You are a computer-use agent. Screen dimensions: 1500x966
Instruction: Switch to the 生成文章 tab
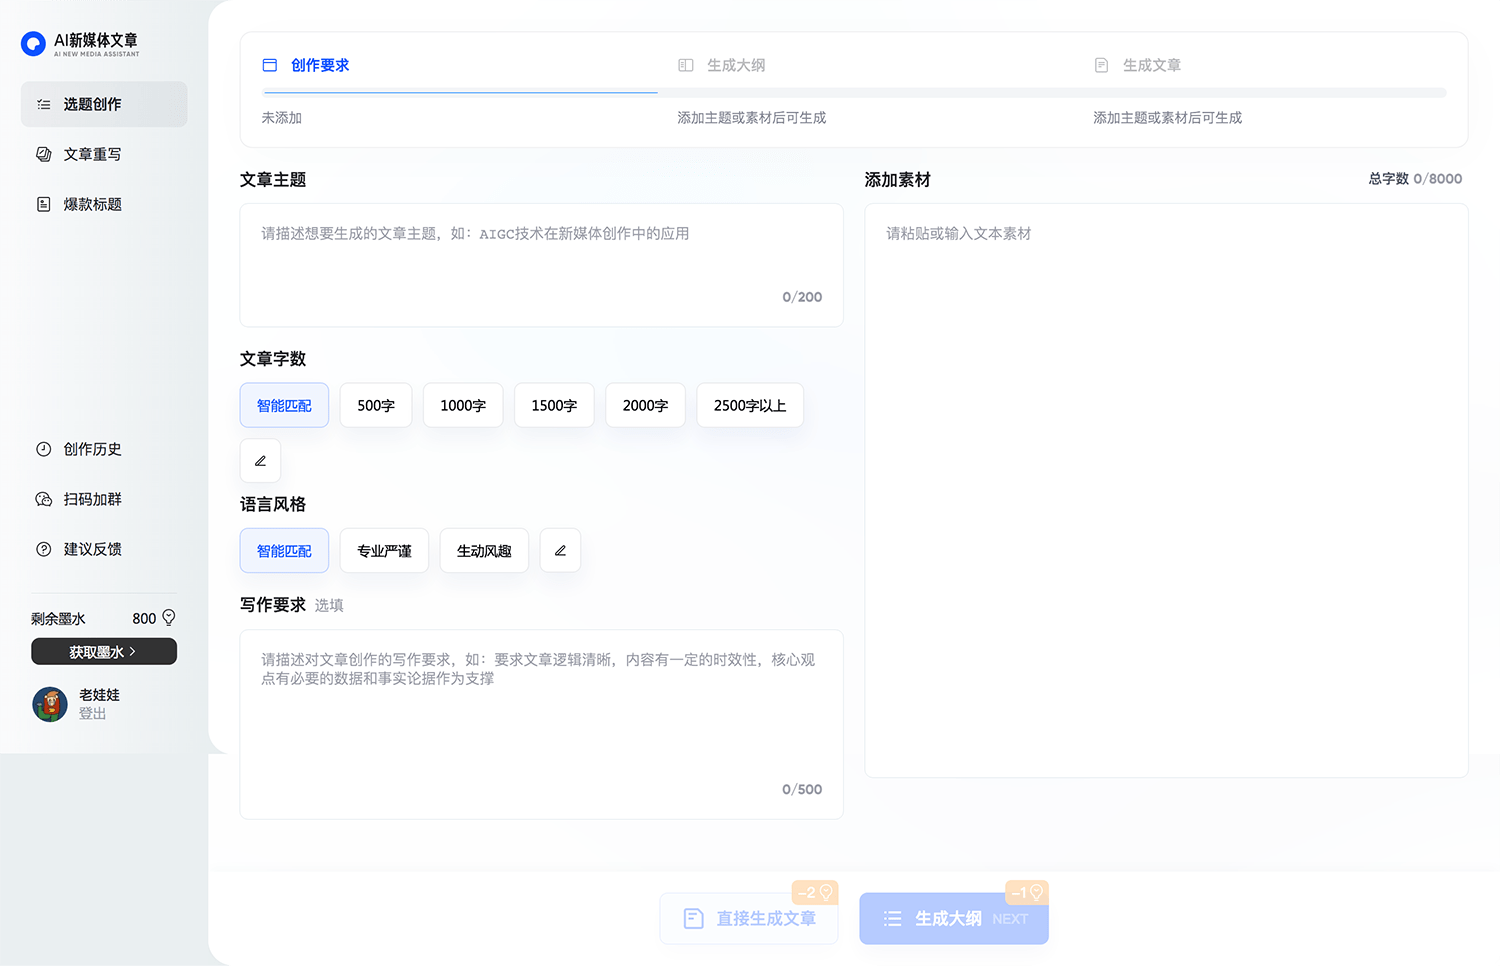(1150, 65)
